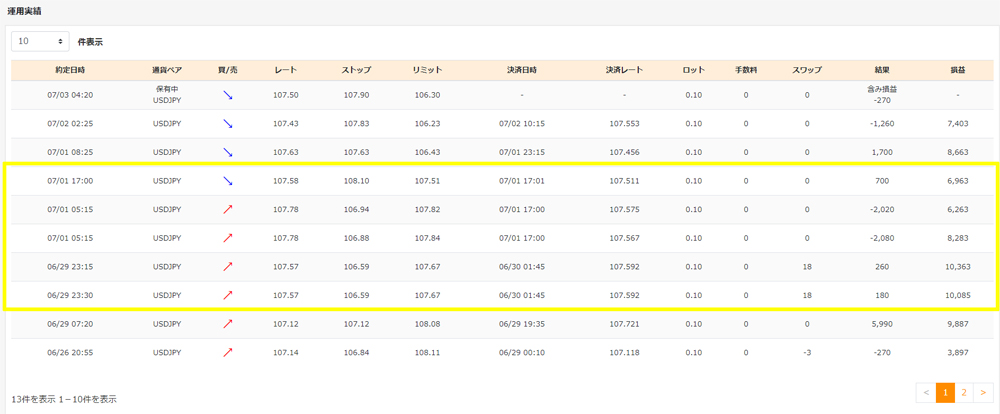Click the red arrow in the 06/26 20:55 row

(228, 353)
